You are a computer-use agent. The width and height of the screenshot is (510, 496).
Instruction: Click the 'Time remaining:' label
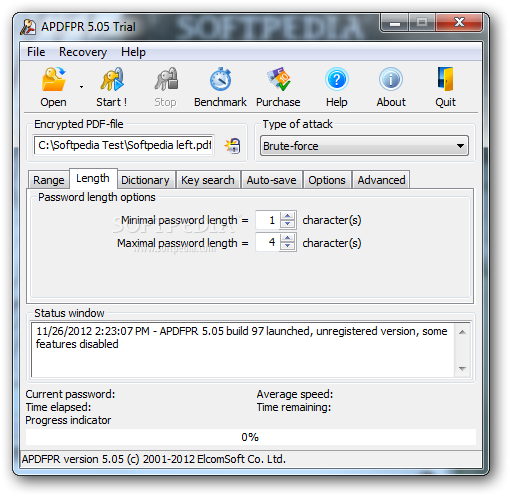click(294, 407)
